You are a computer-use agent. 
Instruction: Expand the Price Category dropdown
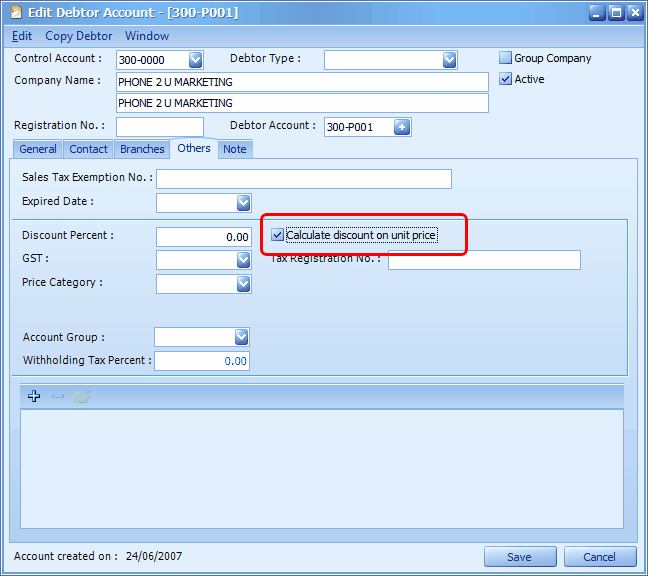pyautogui.click(x=244, y=284)
